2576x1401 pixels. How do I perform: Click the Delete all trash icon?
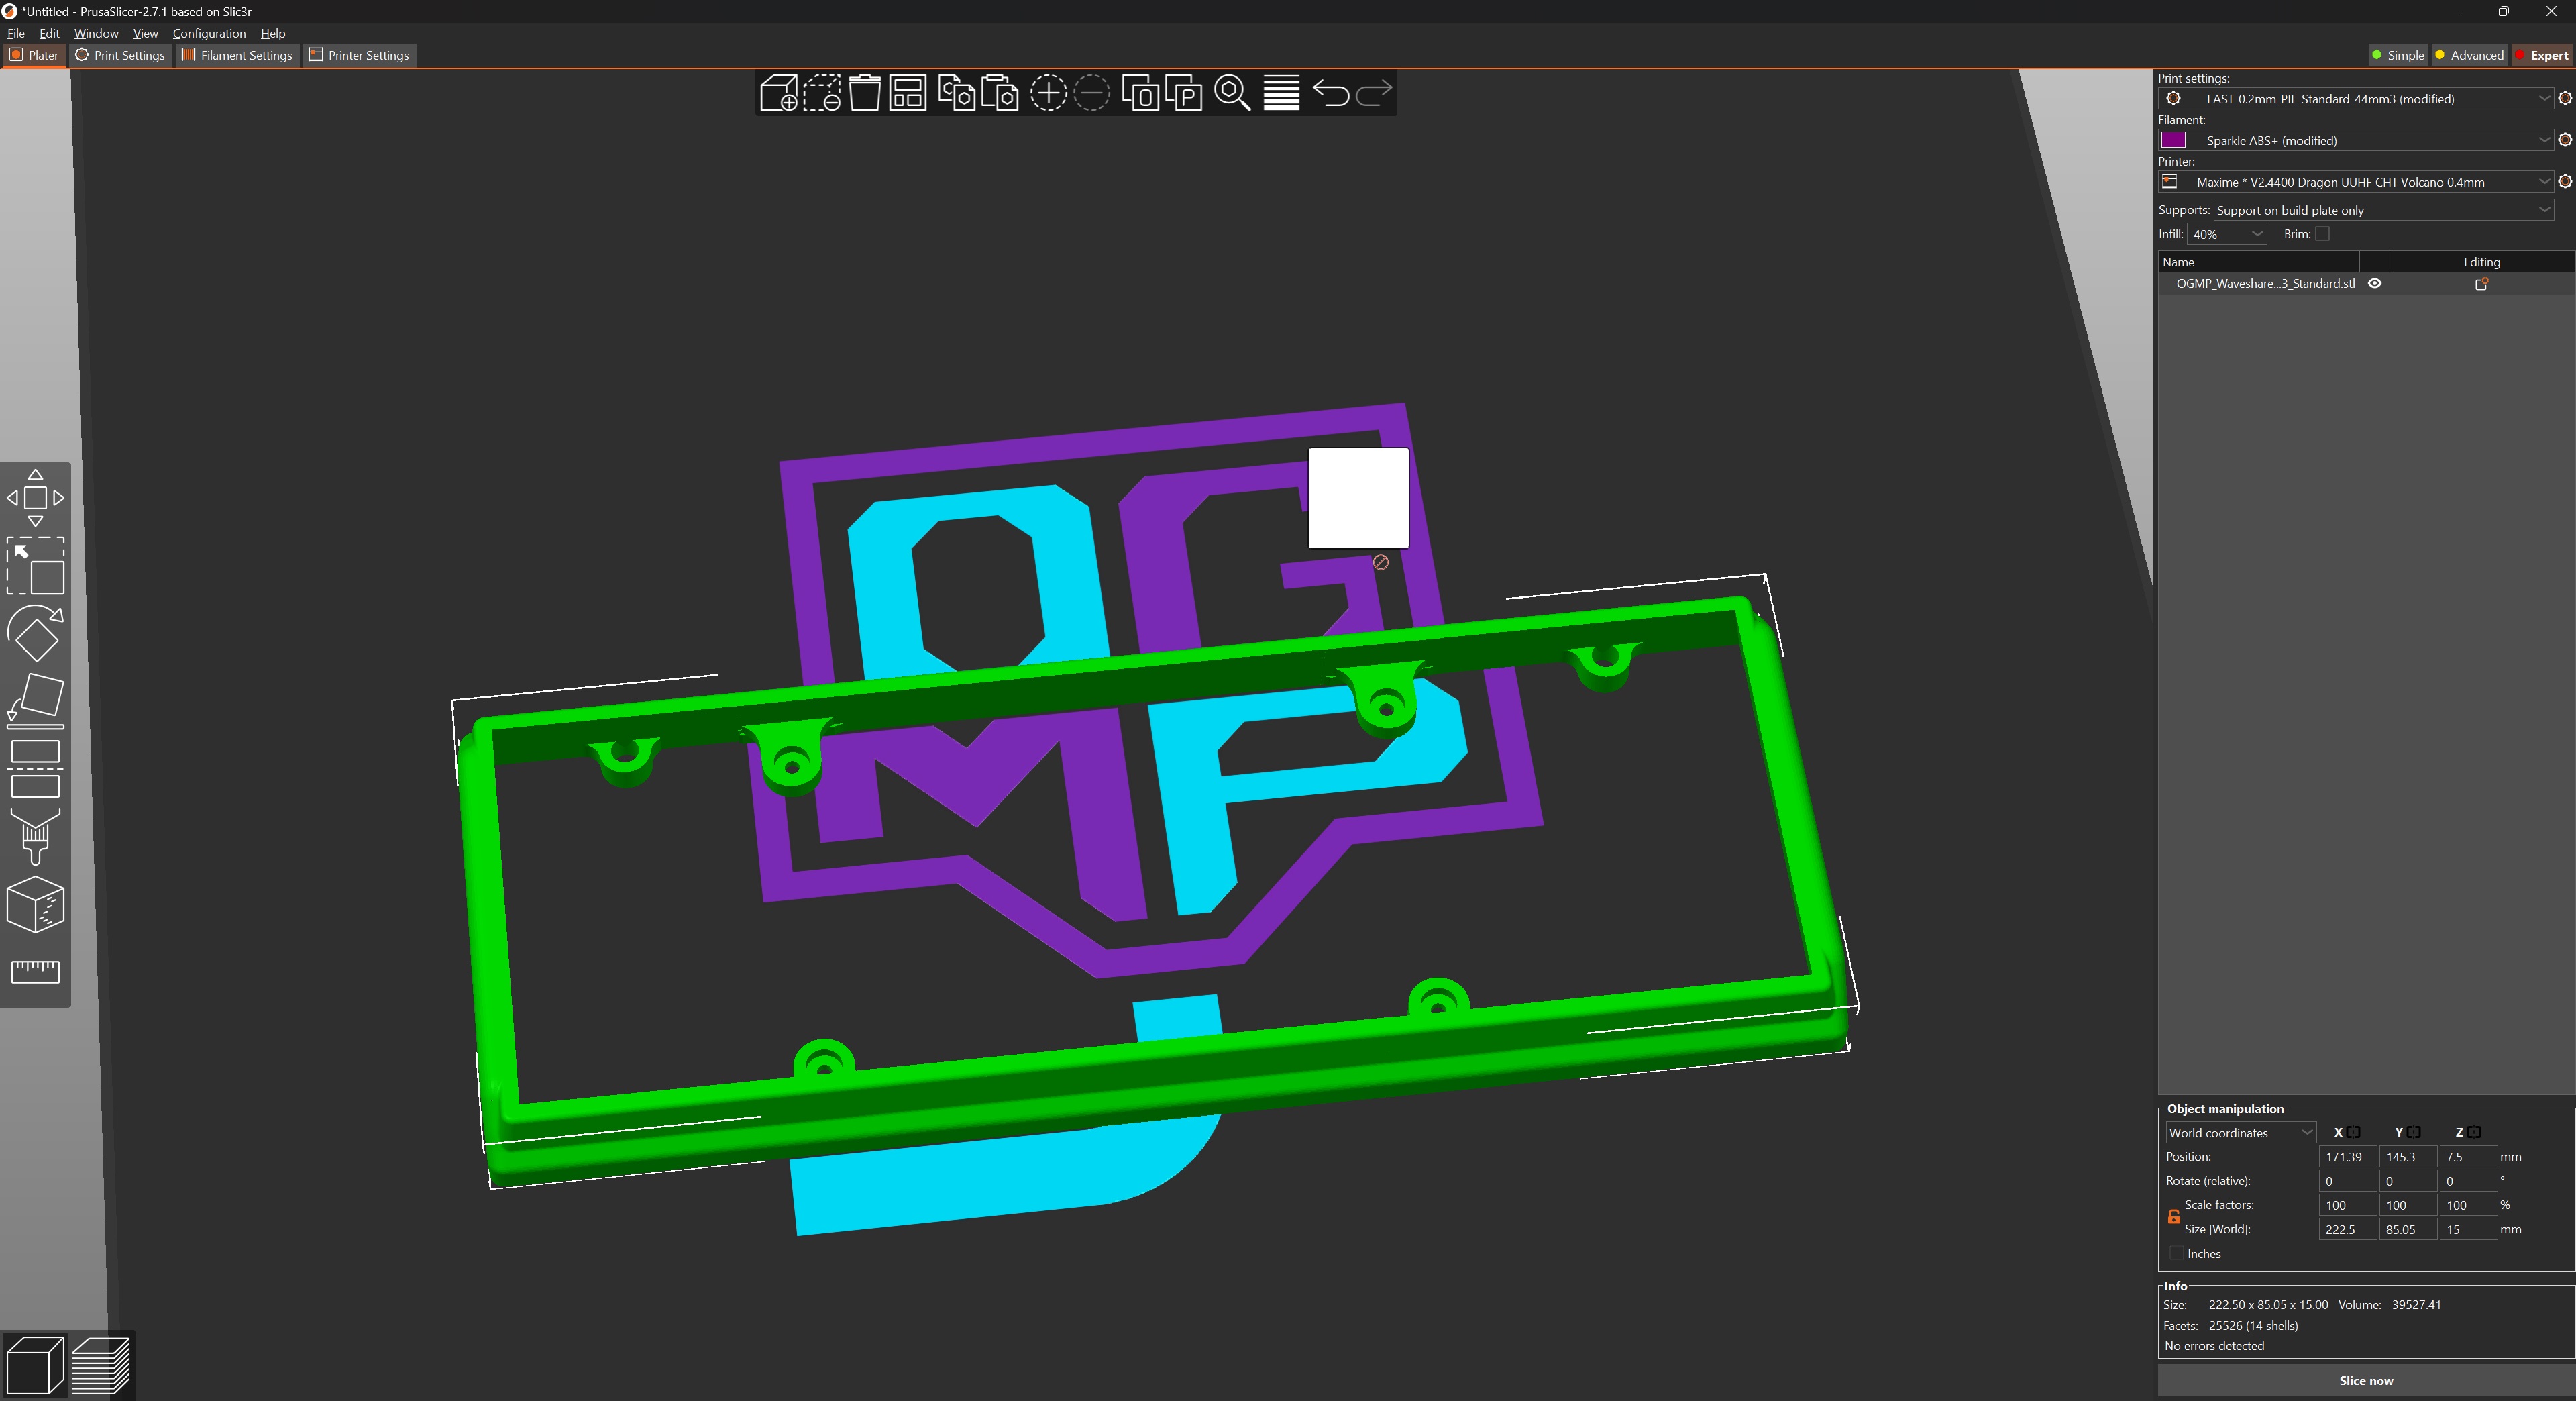pos(864,94)
